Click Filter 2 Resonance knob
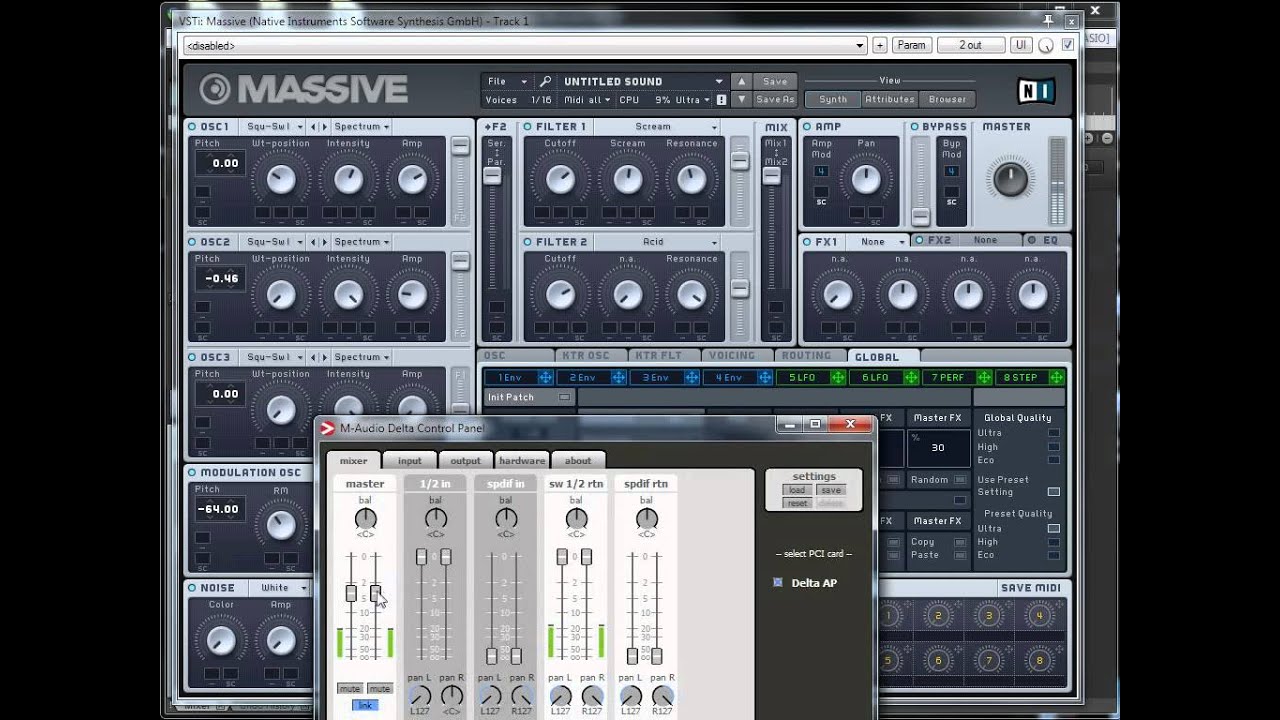The image size is (1280, 720). click(691, 295)
